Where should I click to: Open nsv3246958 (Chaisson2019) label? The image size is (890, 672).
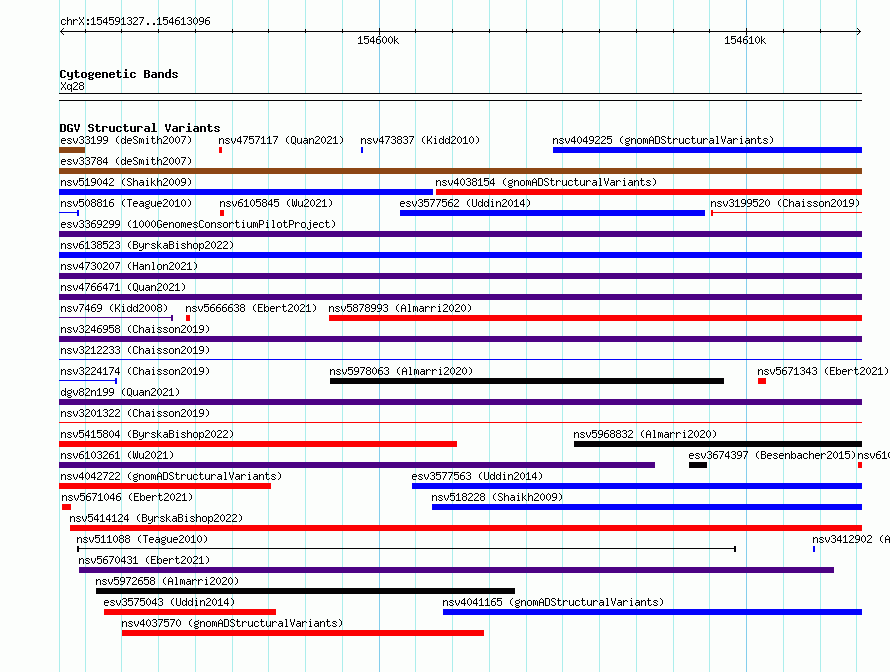tap(135, 329)
